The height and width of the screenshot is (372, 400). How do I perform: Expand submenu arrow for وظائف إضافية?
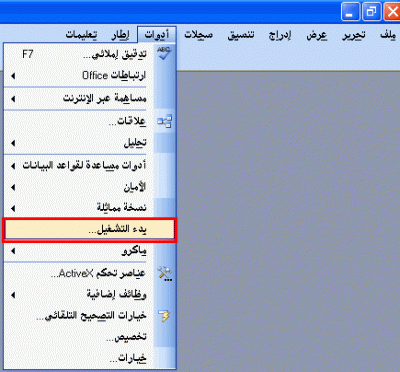coord(13,295)
